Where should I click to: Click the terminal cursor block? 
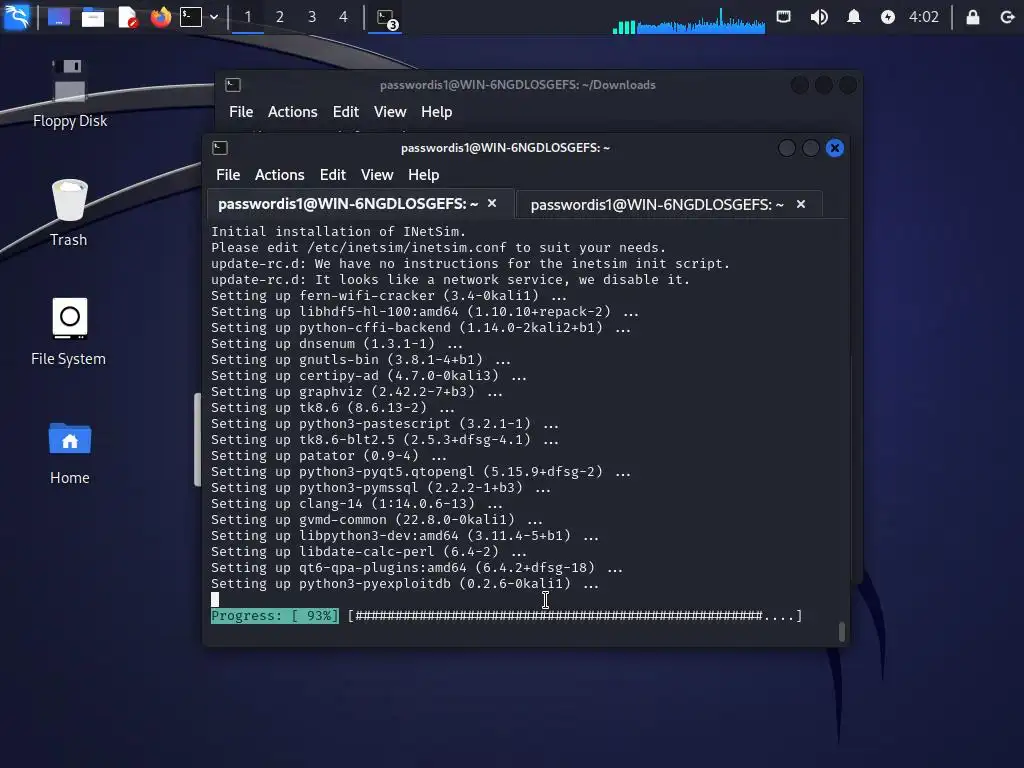point(215,600)
